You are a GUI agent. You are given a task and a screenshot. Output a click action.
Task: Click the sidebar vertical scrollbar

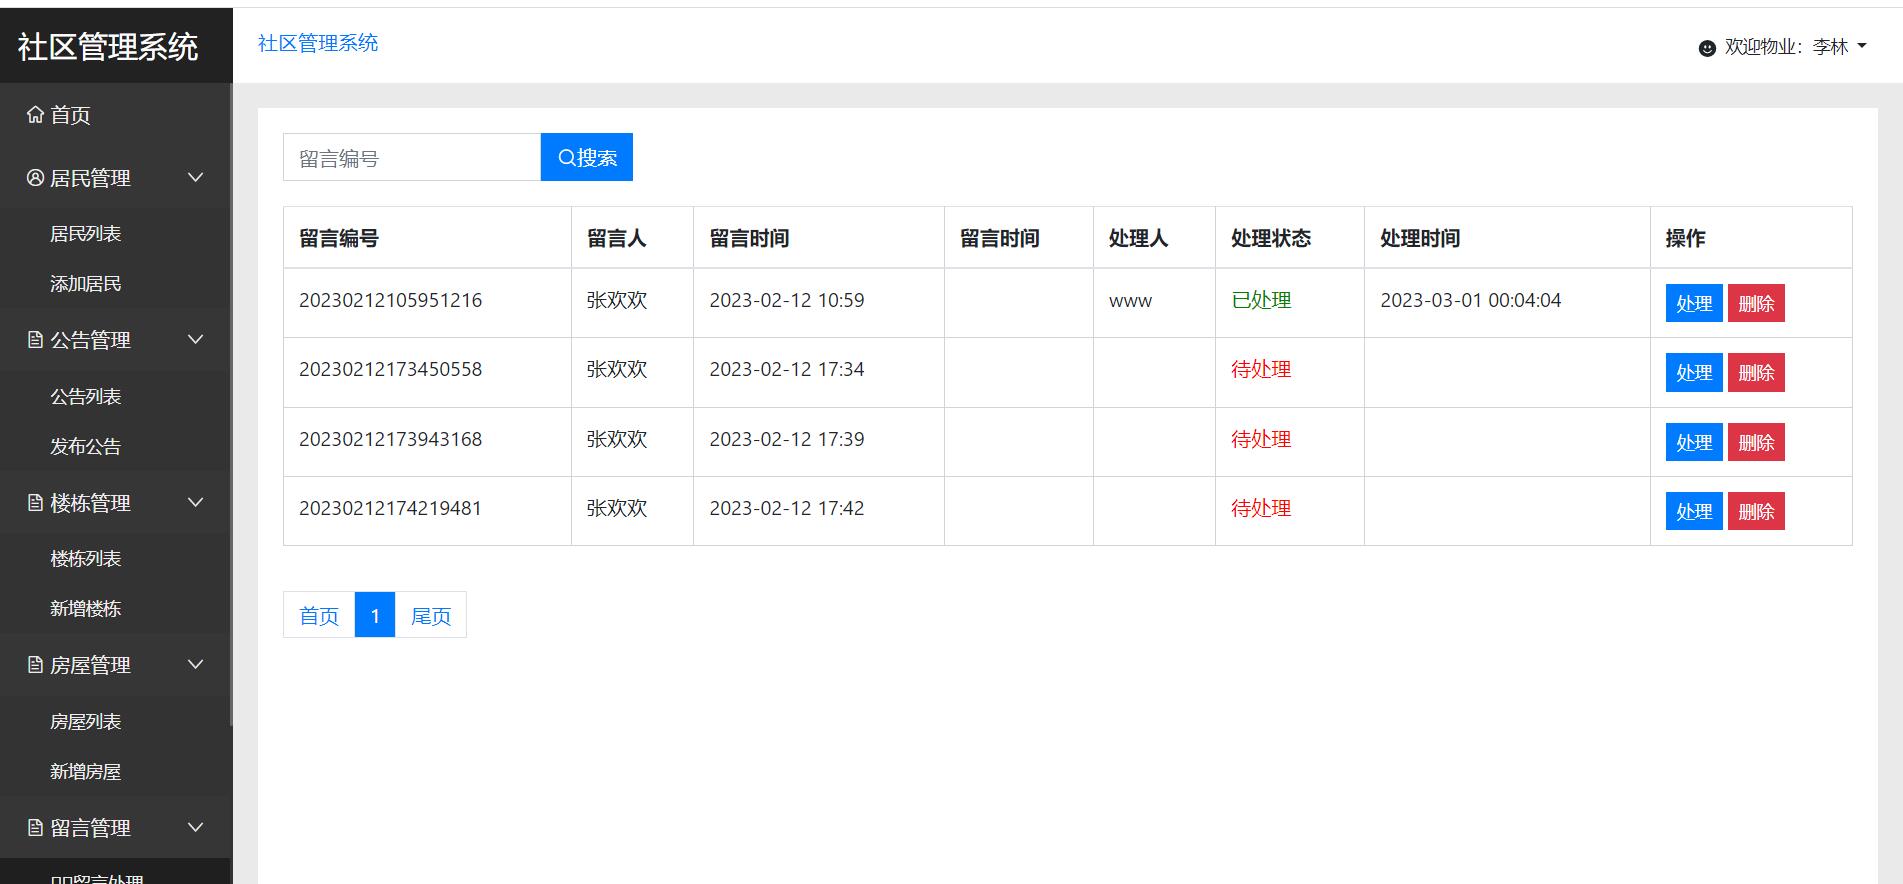point(232,405)
